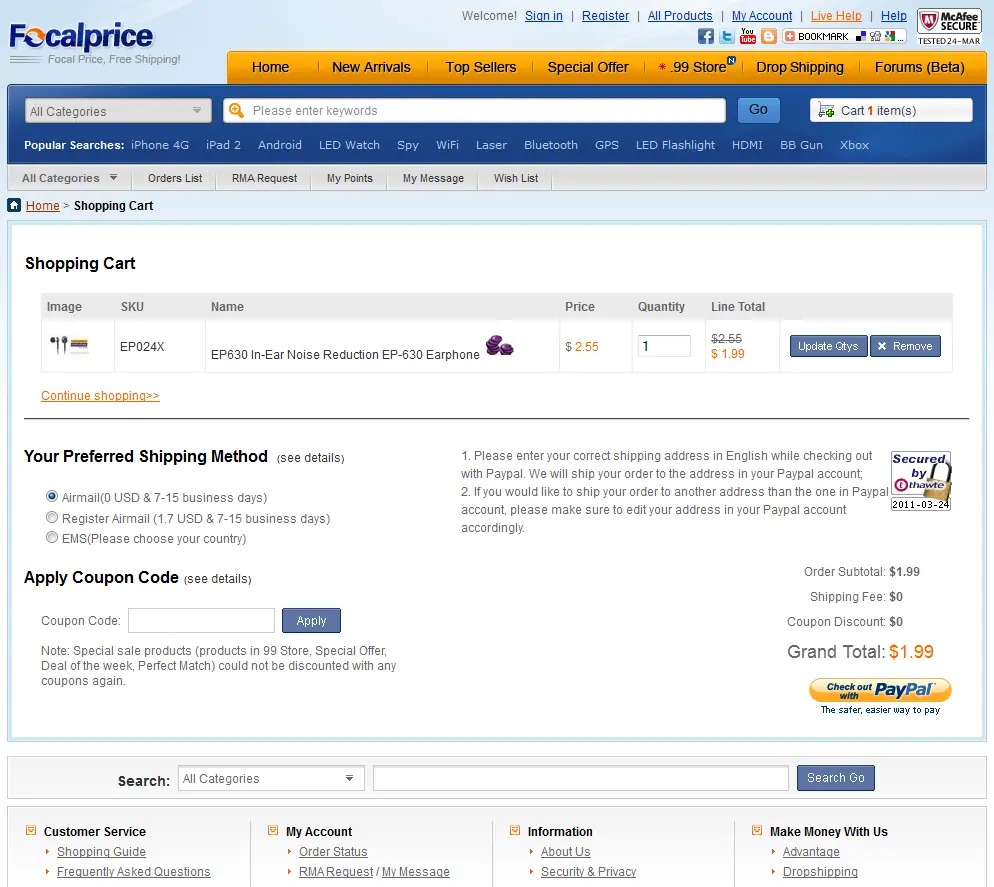
Task: Go to Top Sellers tab
Action: [481, 67]
